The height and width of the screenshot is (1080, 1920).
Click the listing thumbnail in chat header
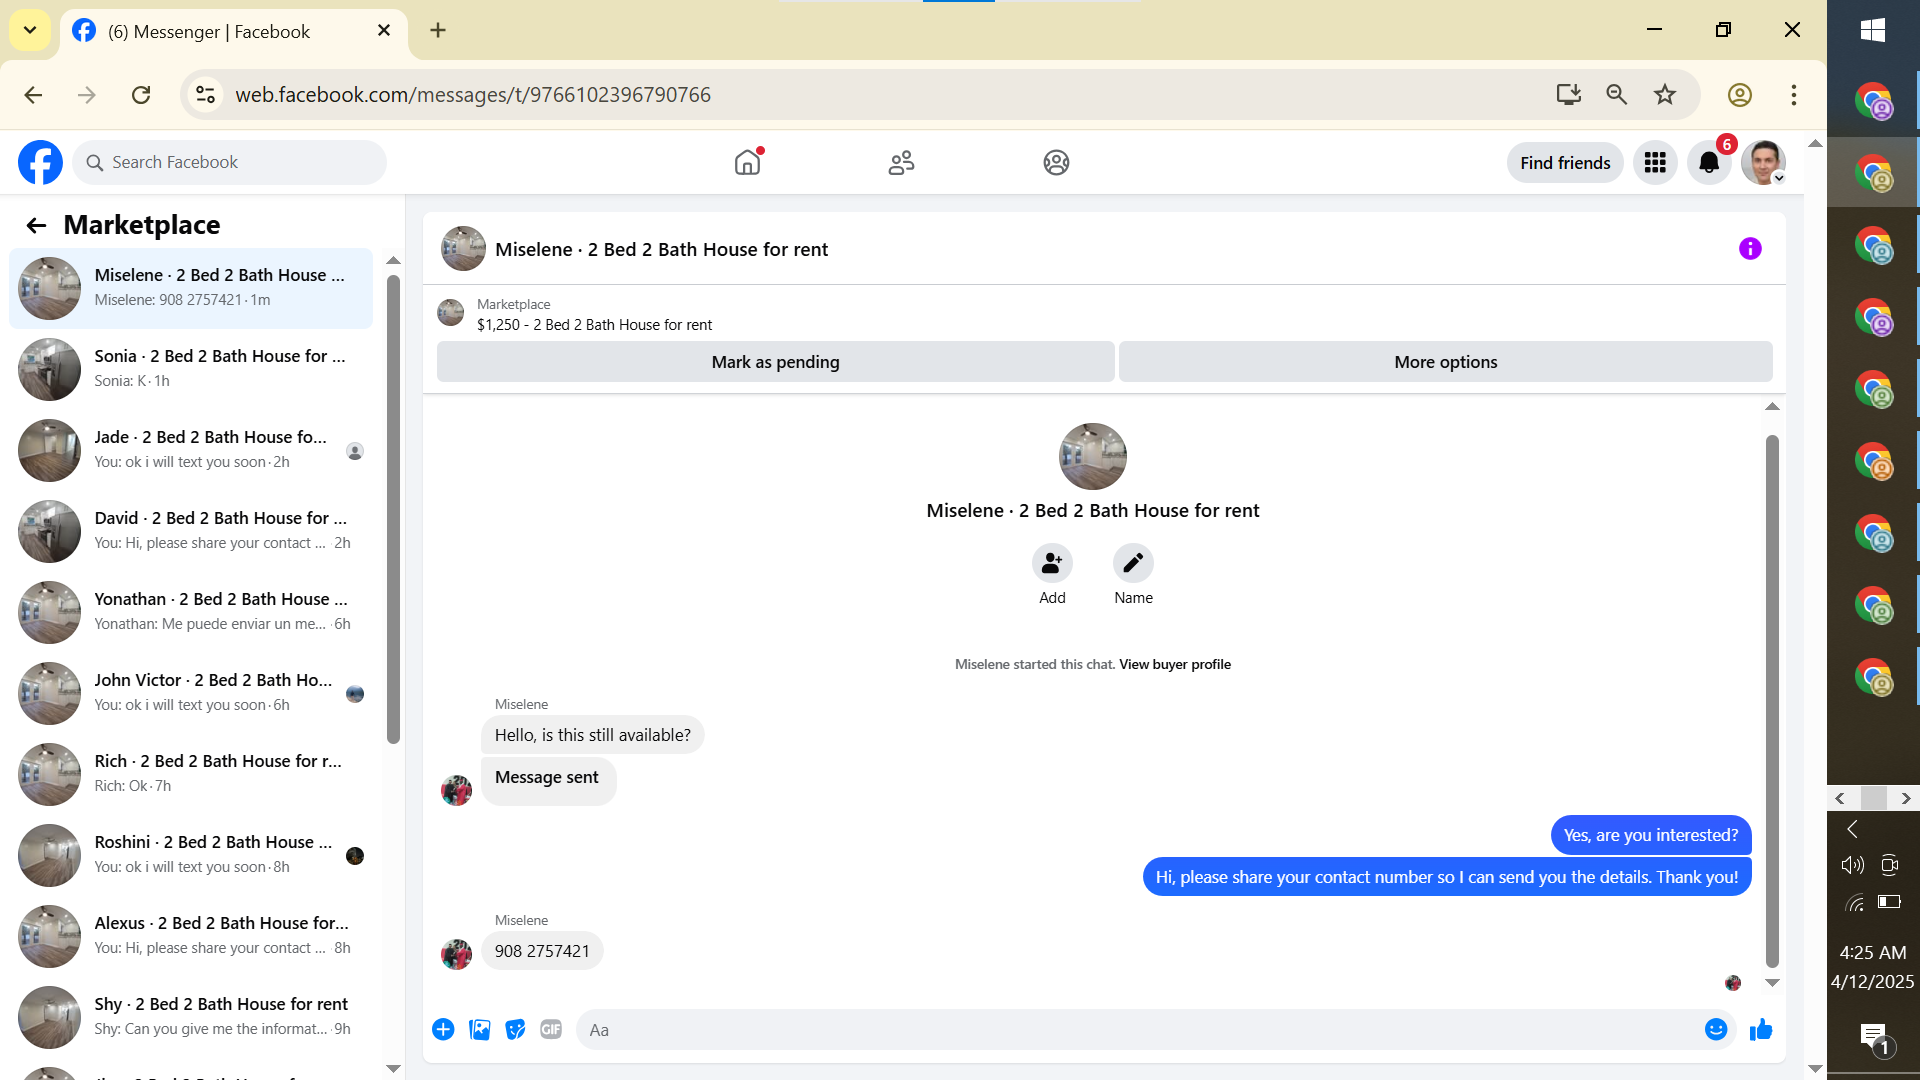tap(463, 249)
